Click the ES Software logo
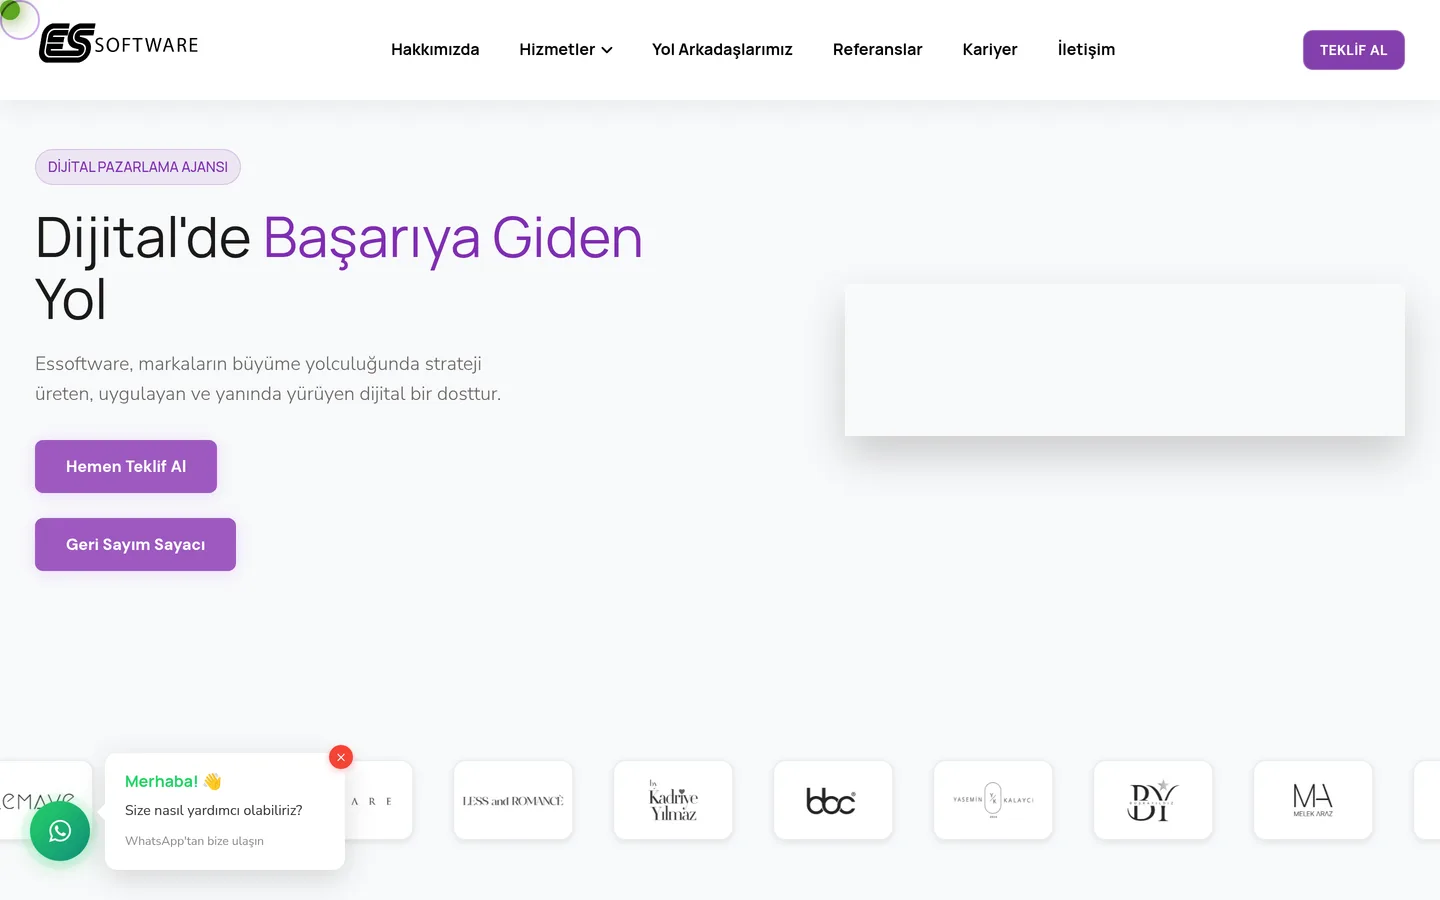Screen dimensions: 1440x900 [x=119, y=44]
